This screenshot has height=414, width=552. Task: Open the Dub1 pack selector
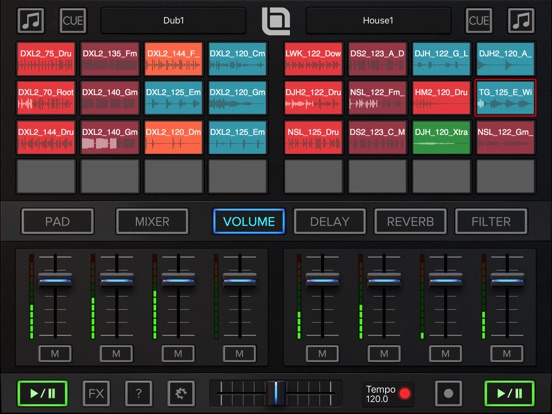coord(173,21)
